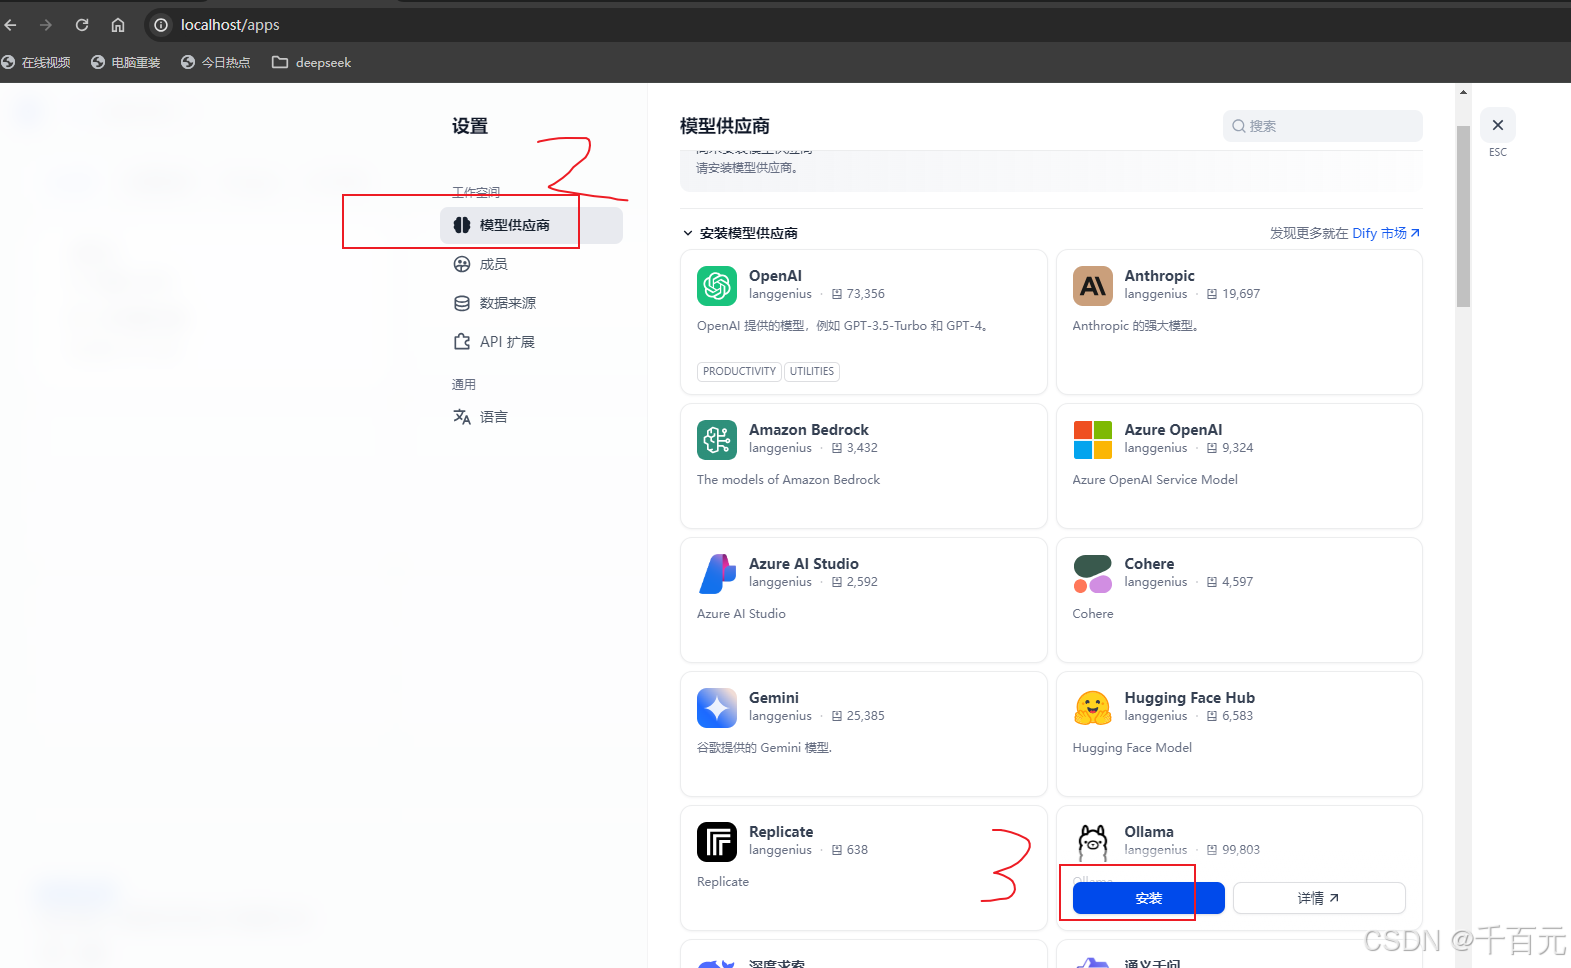This screenshot has height=968, width=1571.
Task: Install the Ollama provider with 安装
Action: 1148,898
